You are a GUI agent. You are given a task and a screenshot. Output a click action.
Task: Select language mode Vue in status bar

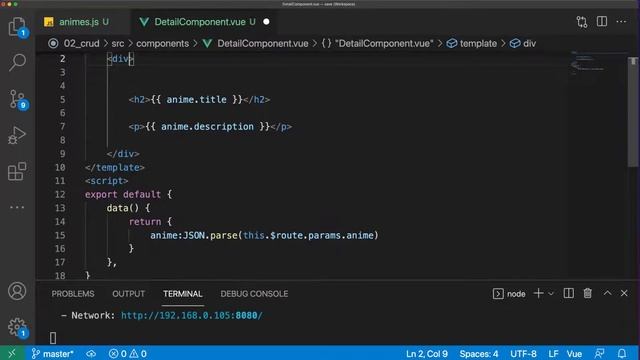point(574,354)
